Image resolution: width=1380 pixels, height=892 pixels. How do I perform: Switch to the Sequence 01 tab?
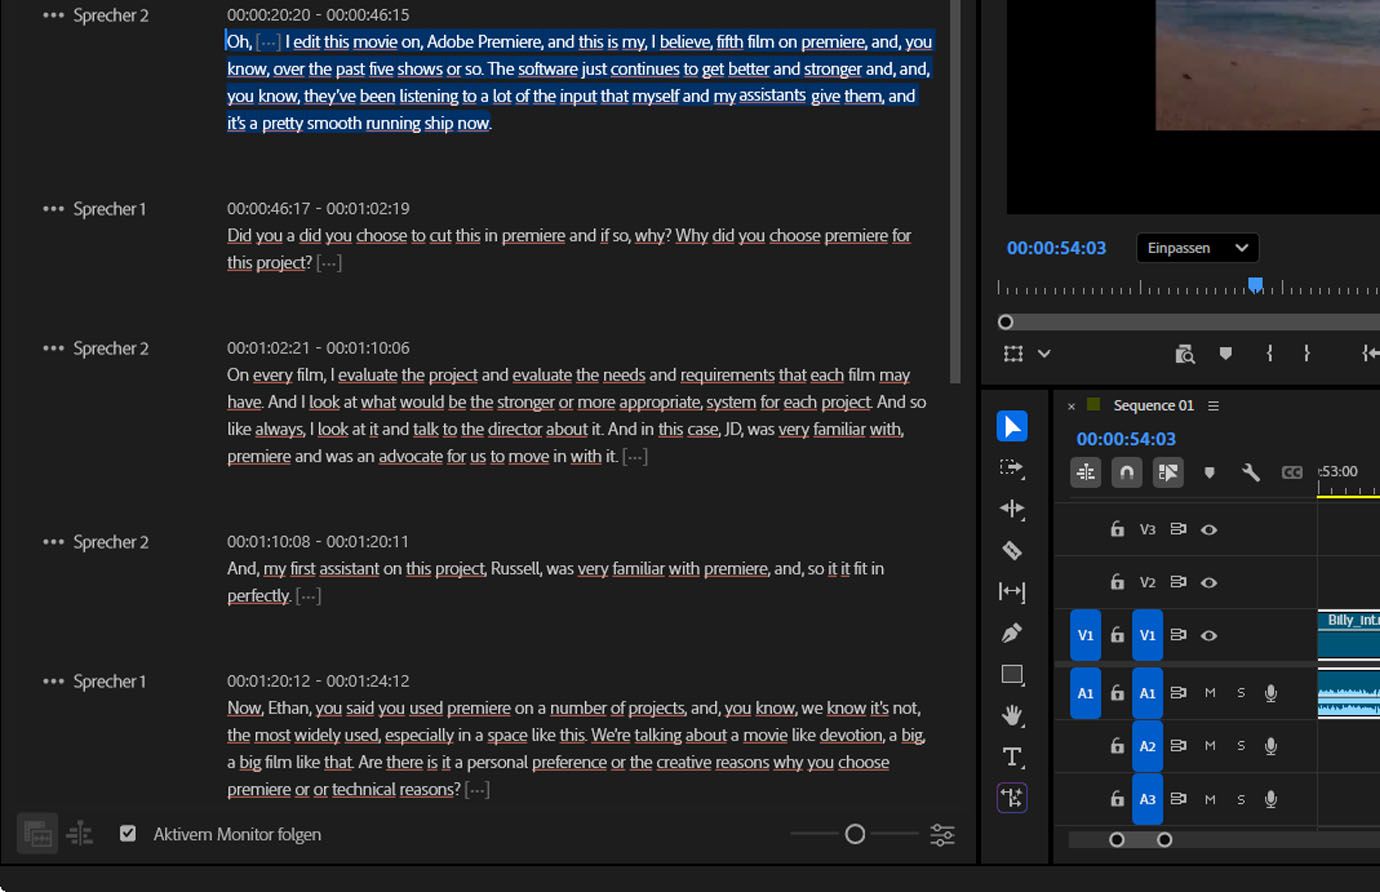point(1154,405)
